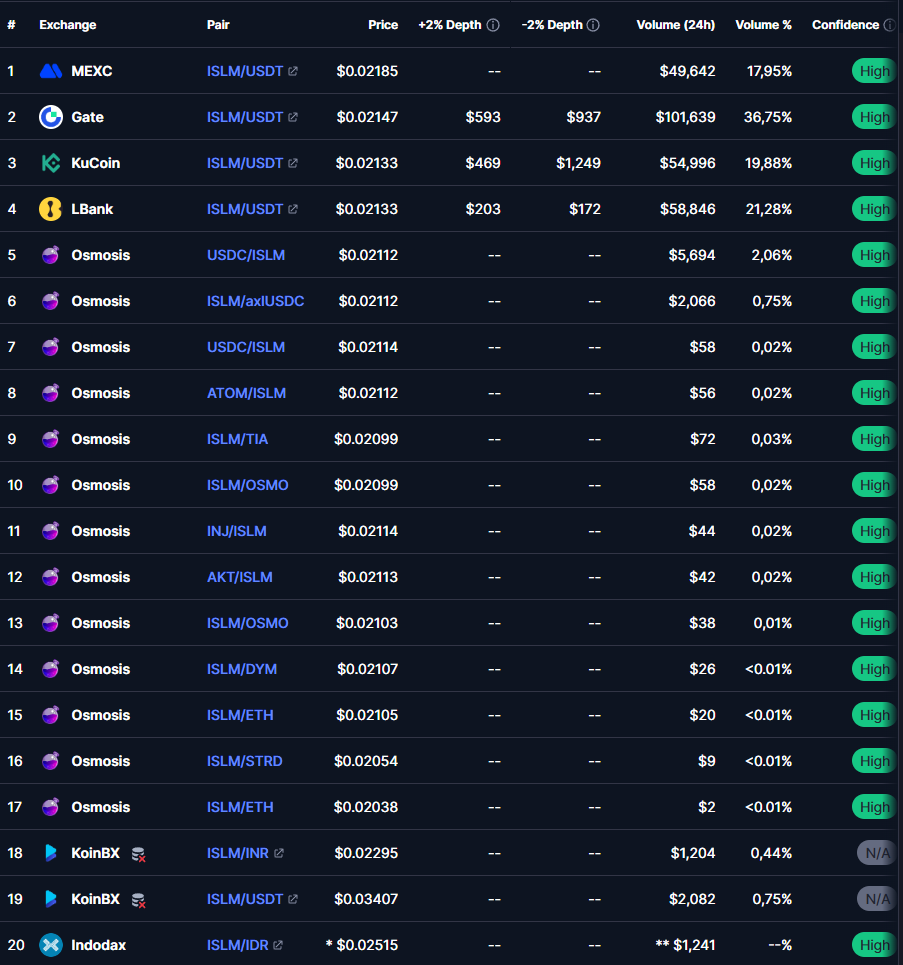Open the KuCoin ISLM/USDT pair link
The width and height of the screenshot is (903, 965).
pyautogui.click(x=245, y=163)
